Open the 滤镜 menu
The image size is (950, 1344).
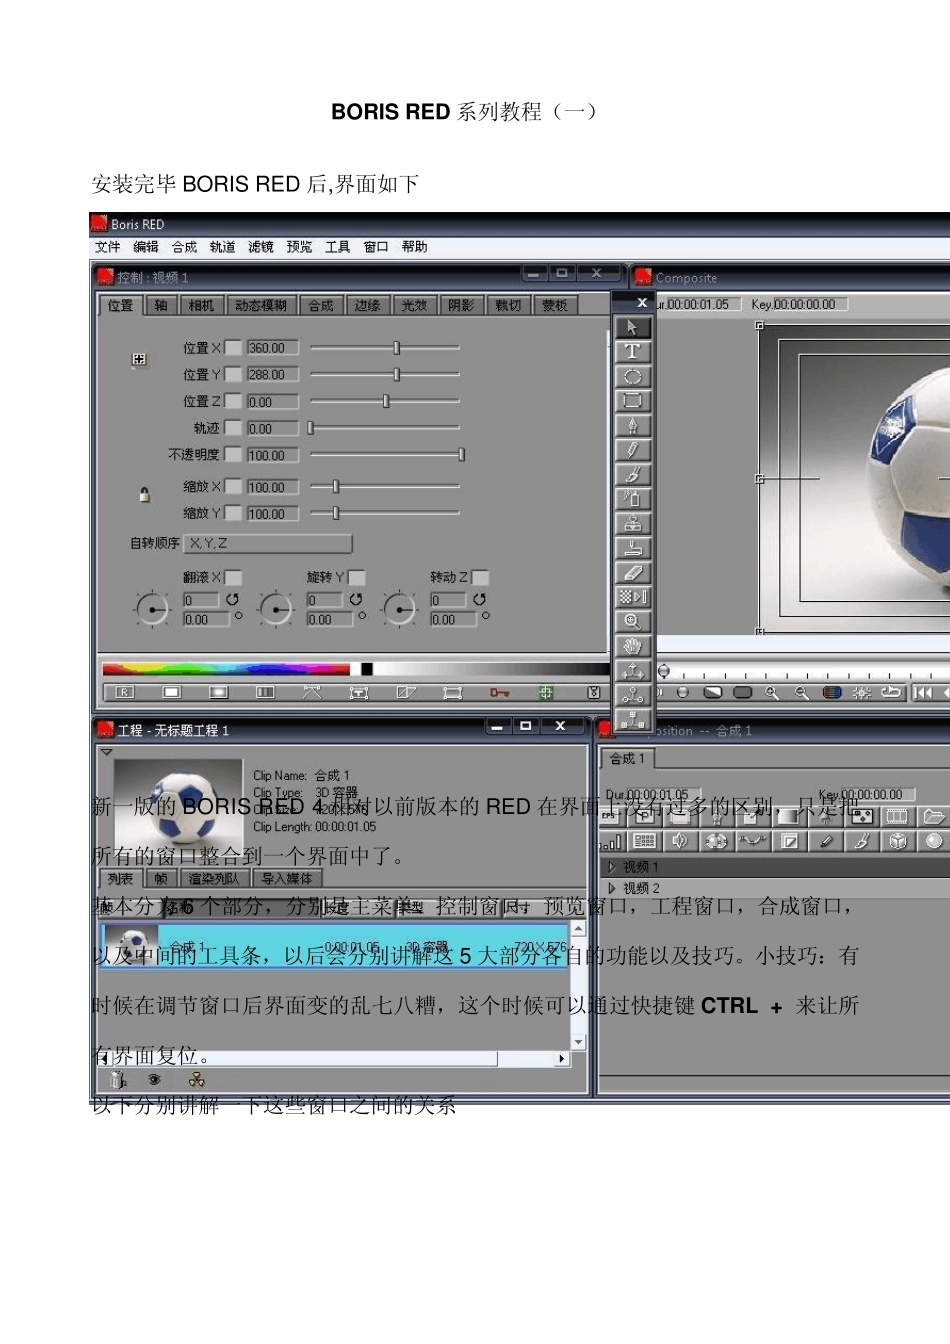260,247
